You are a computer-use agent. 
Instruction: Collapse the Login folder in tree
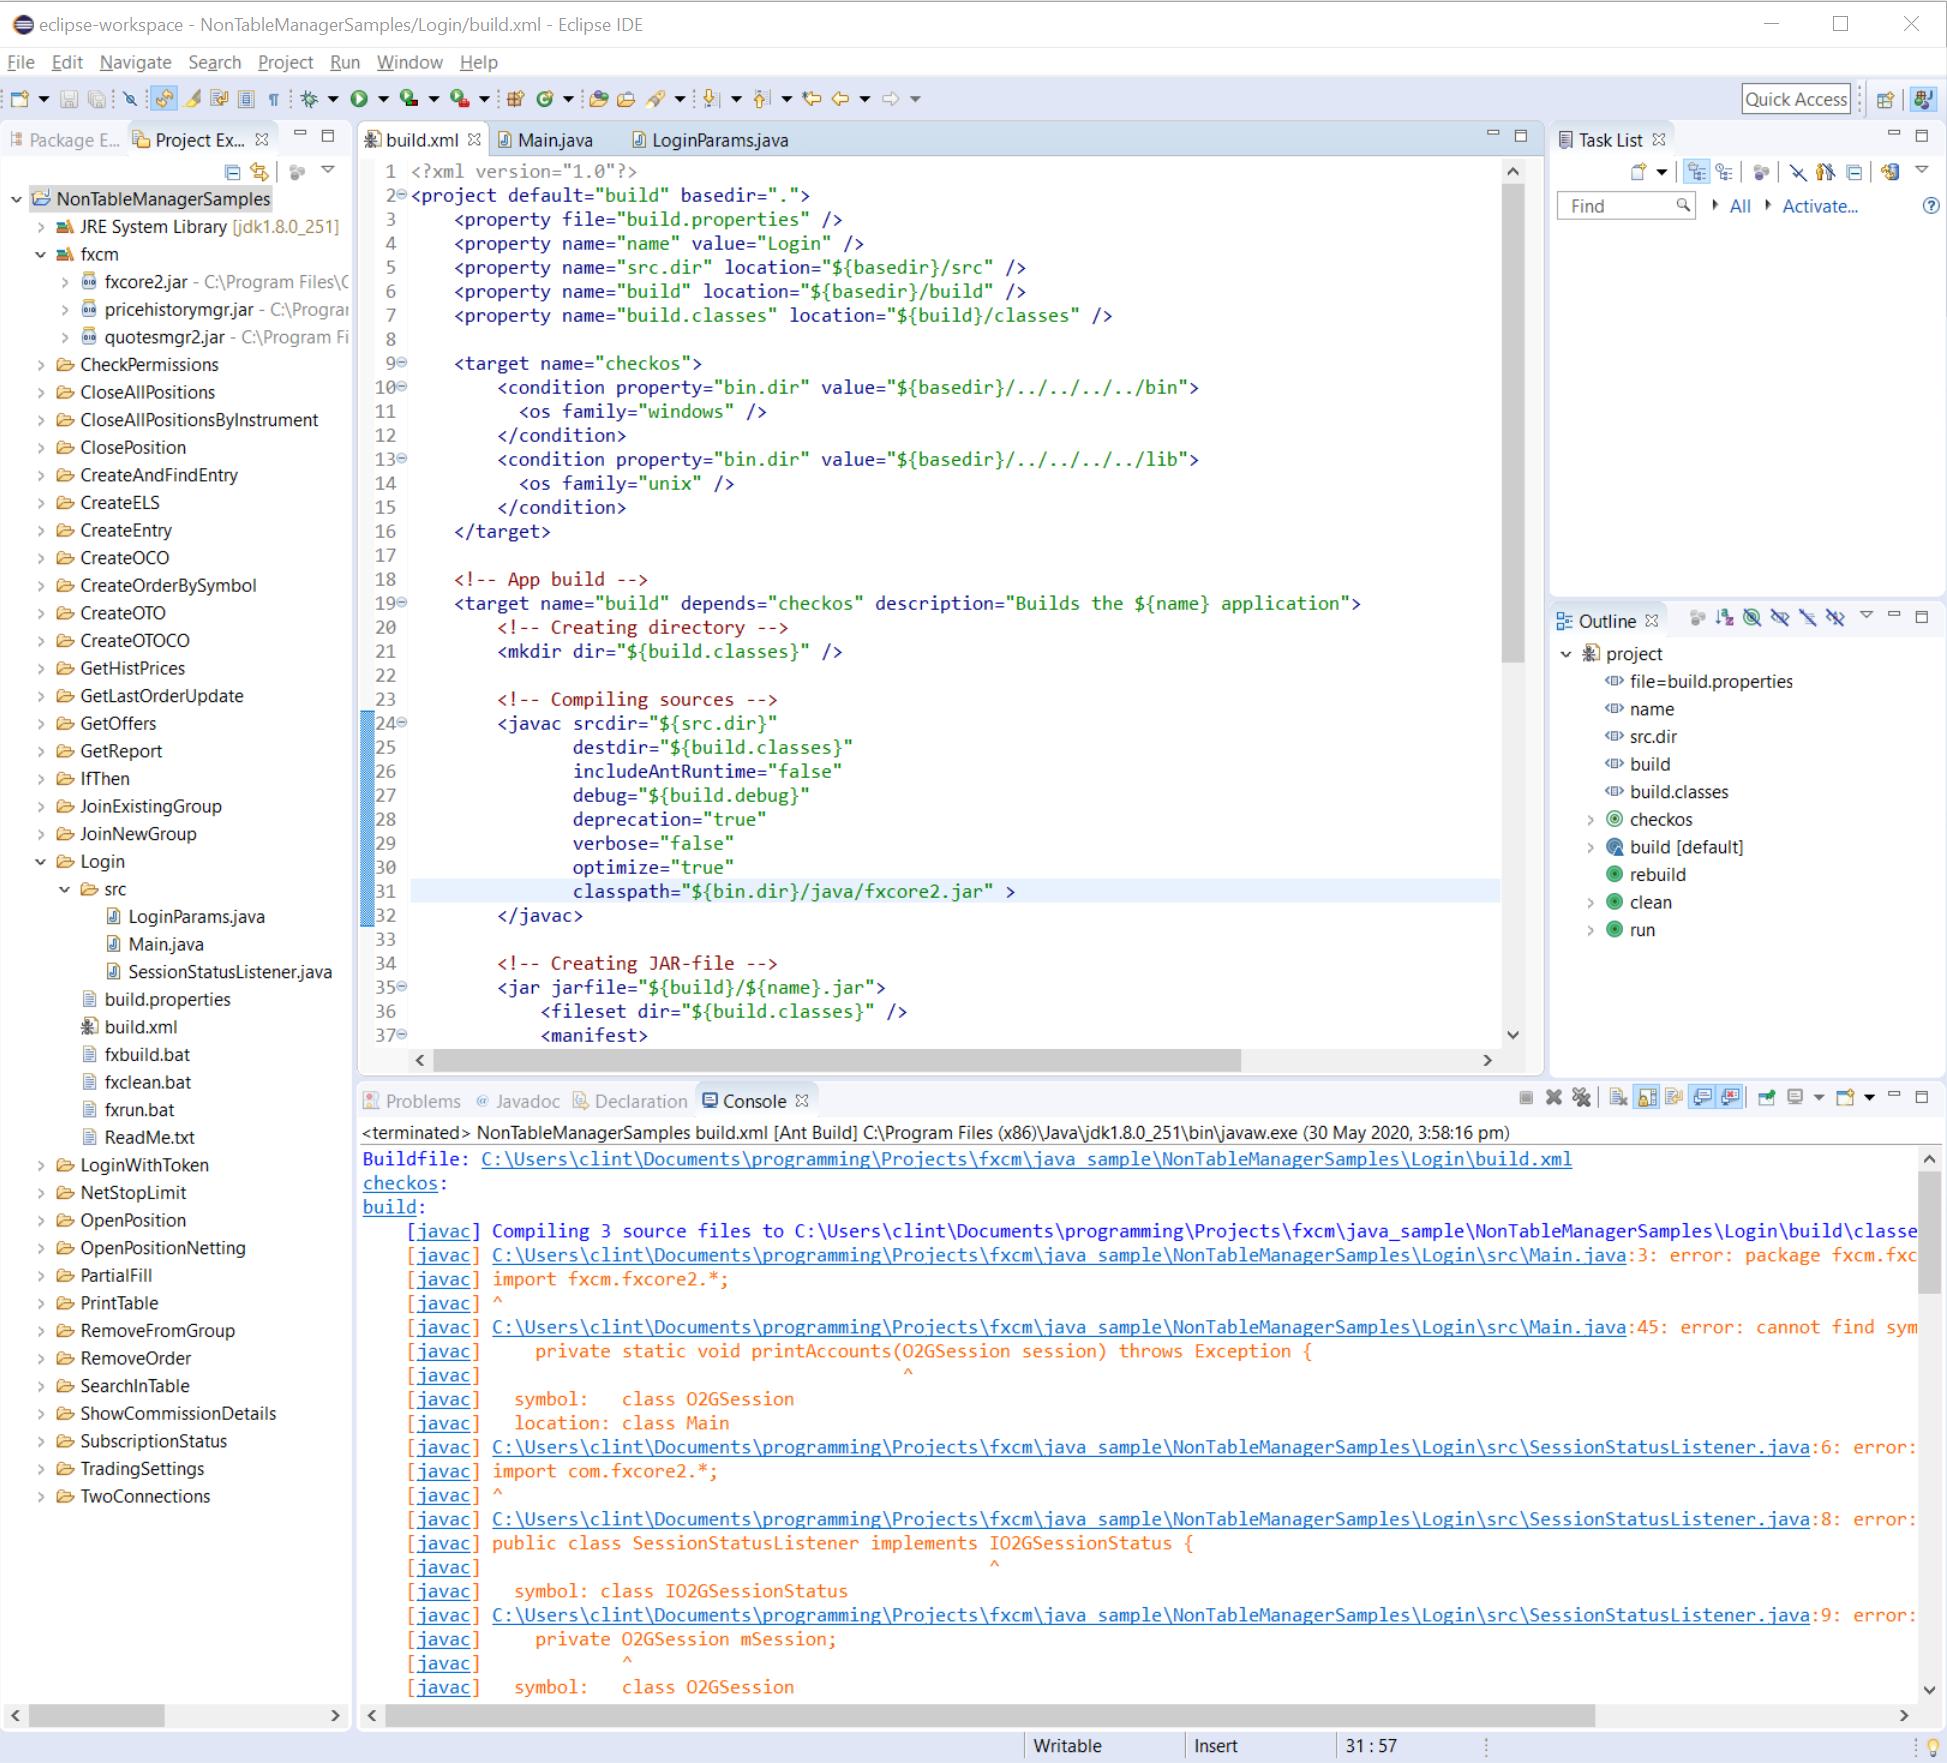[40, 861]
